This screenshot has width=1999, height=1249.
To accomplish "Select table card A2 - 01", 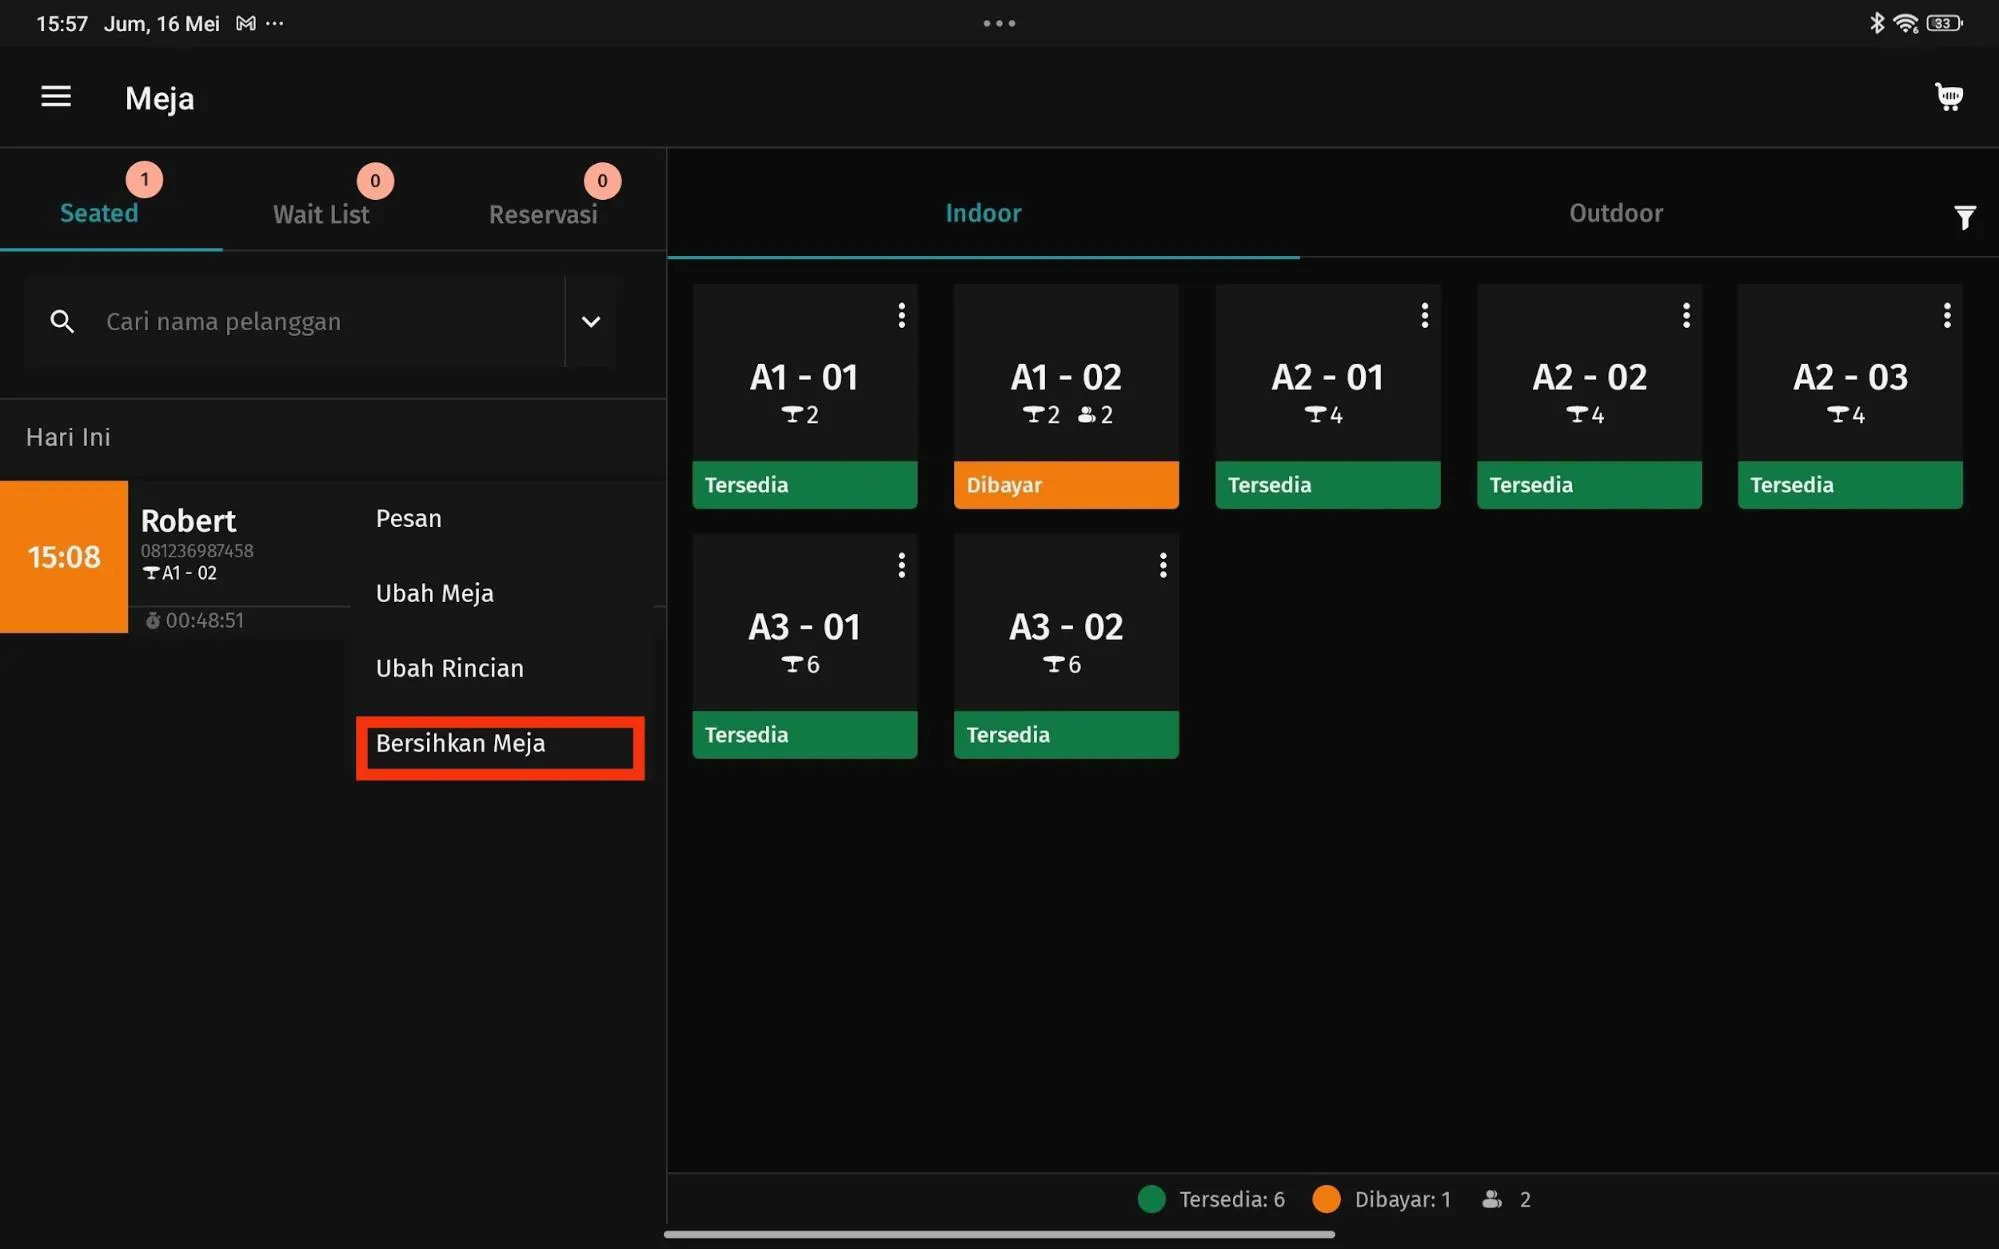I will [1327, 396].
